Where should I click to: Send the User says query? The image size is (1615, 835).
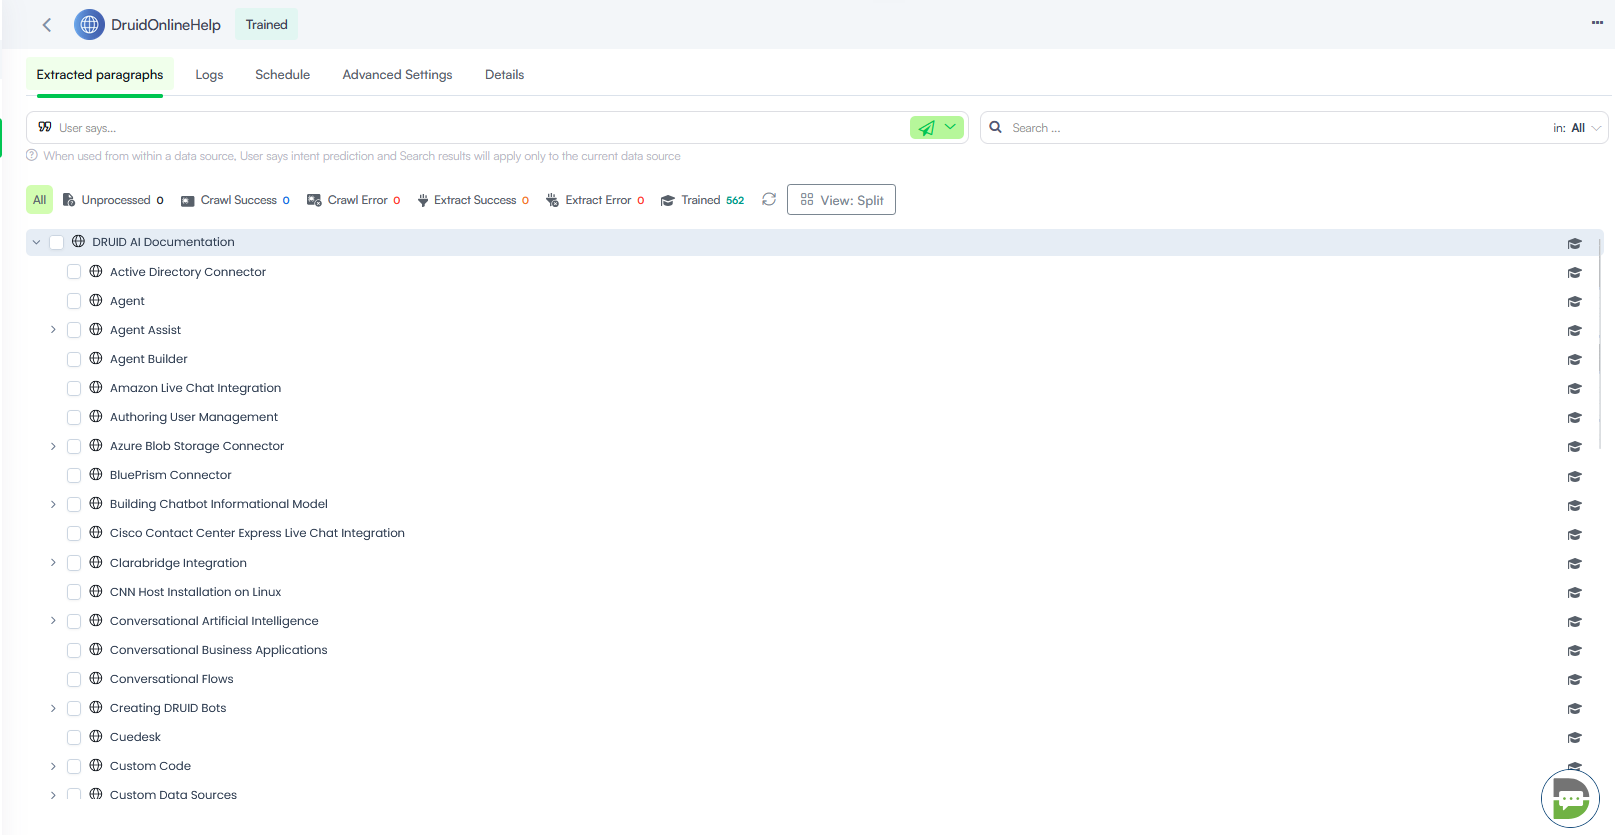click(927, 128)
